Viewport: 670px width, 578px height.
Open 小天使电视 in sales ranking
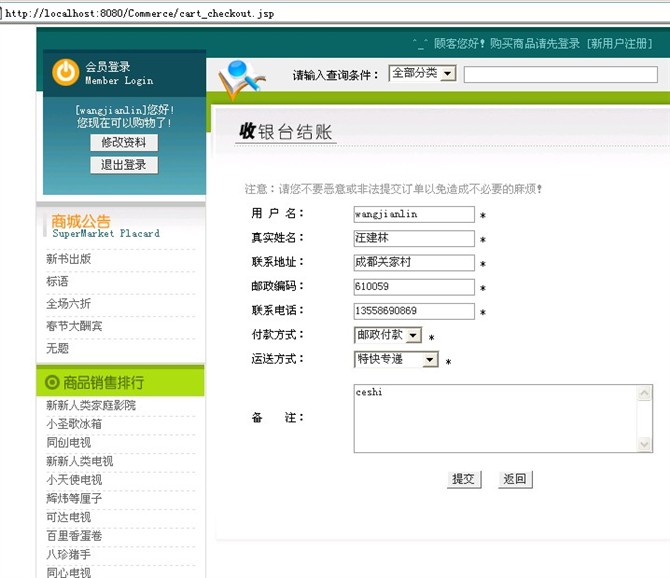tap(74, 480)
